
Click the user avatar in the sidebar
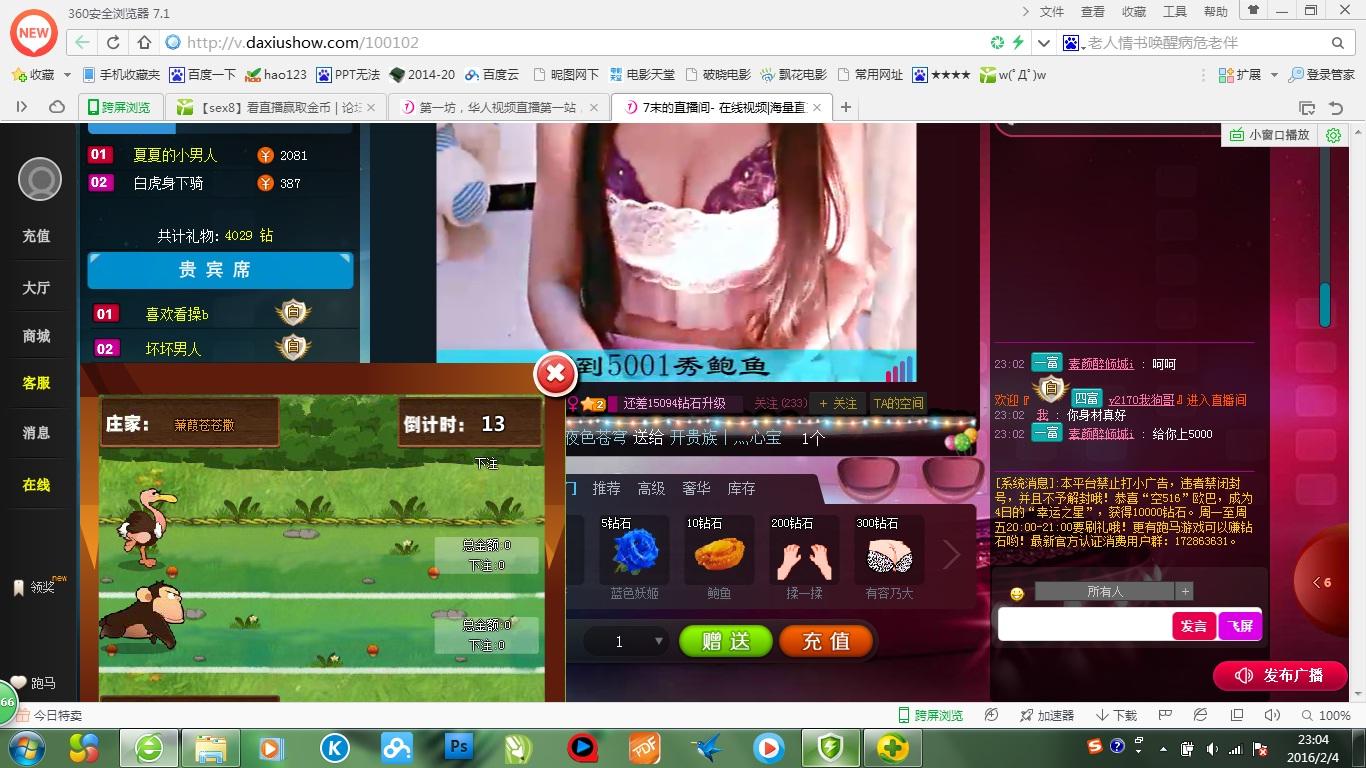coord(40,180)
